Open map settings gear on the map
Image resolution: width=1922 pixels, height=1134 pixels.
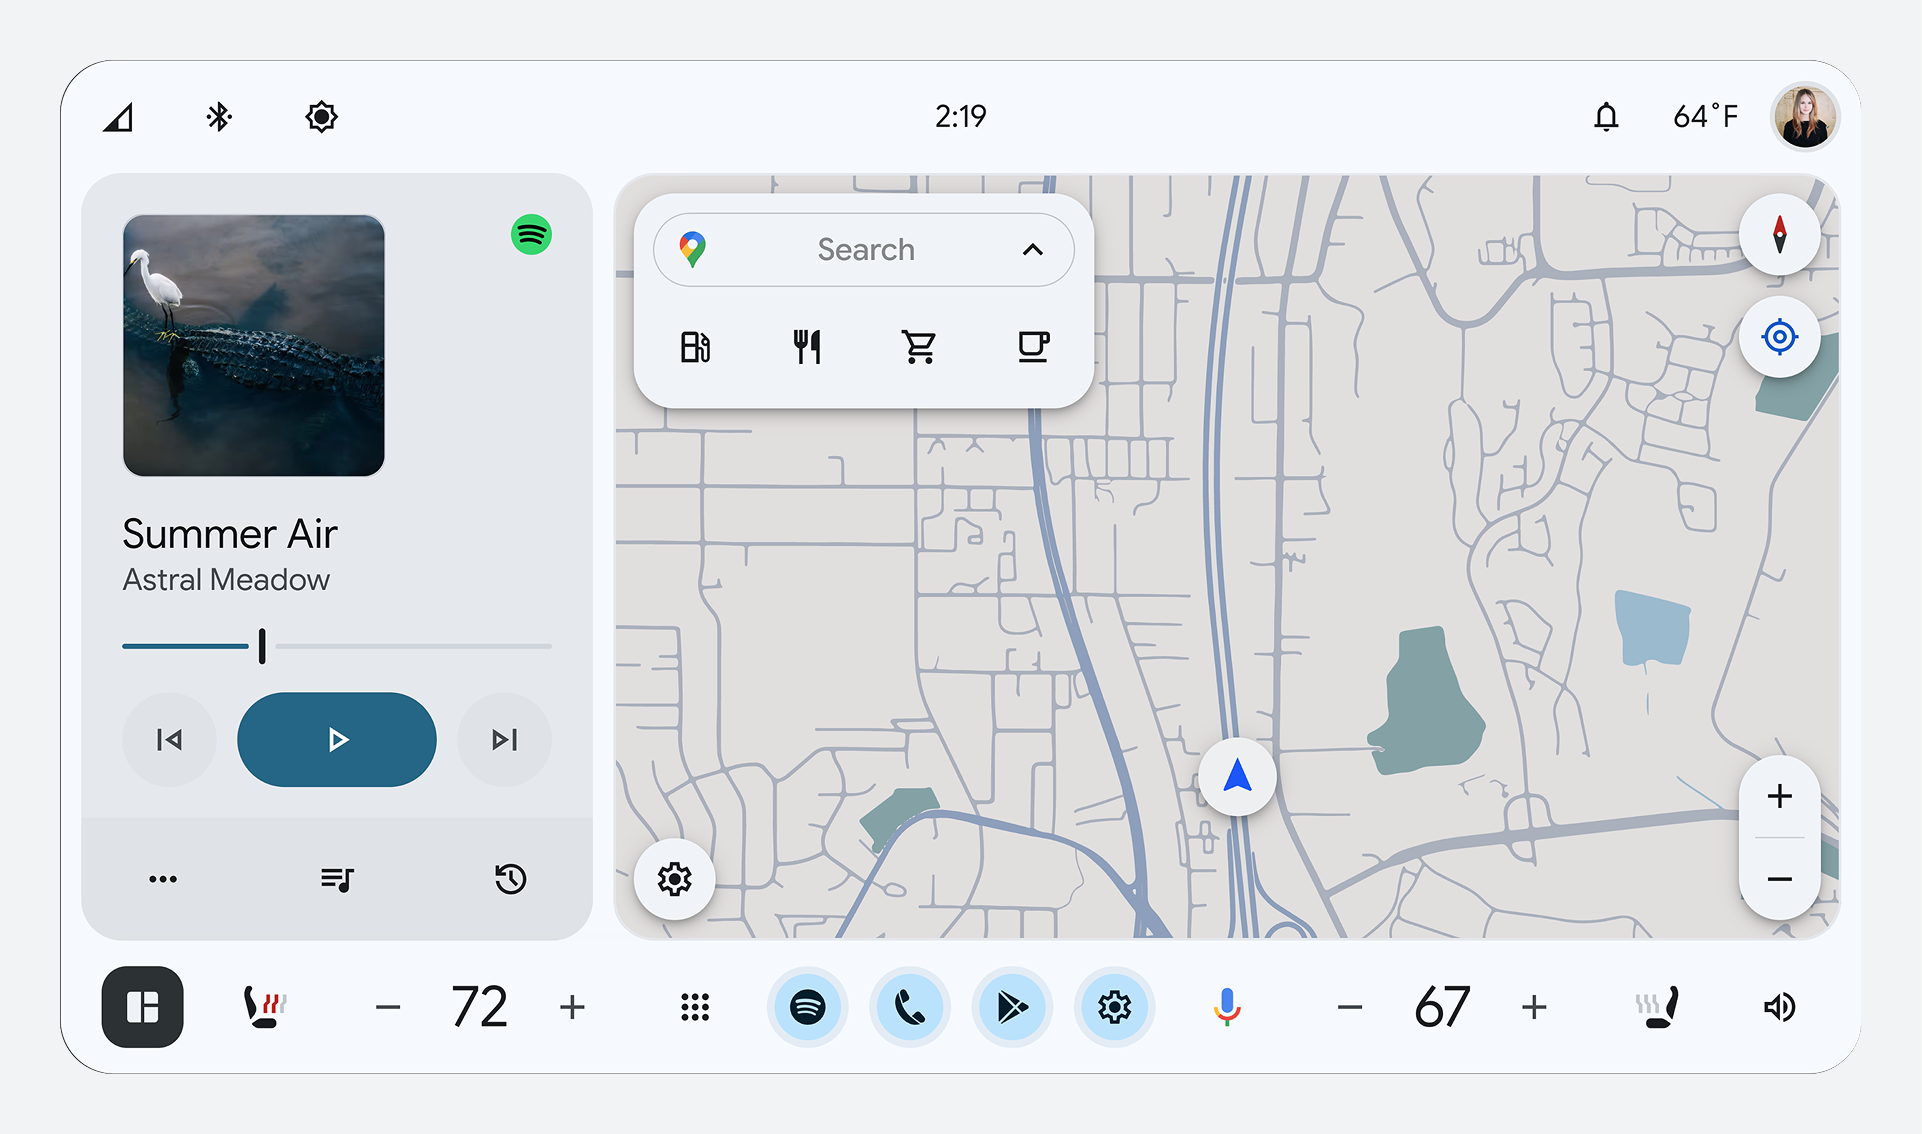coord(675,879)
